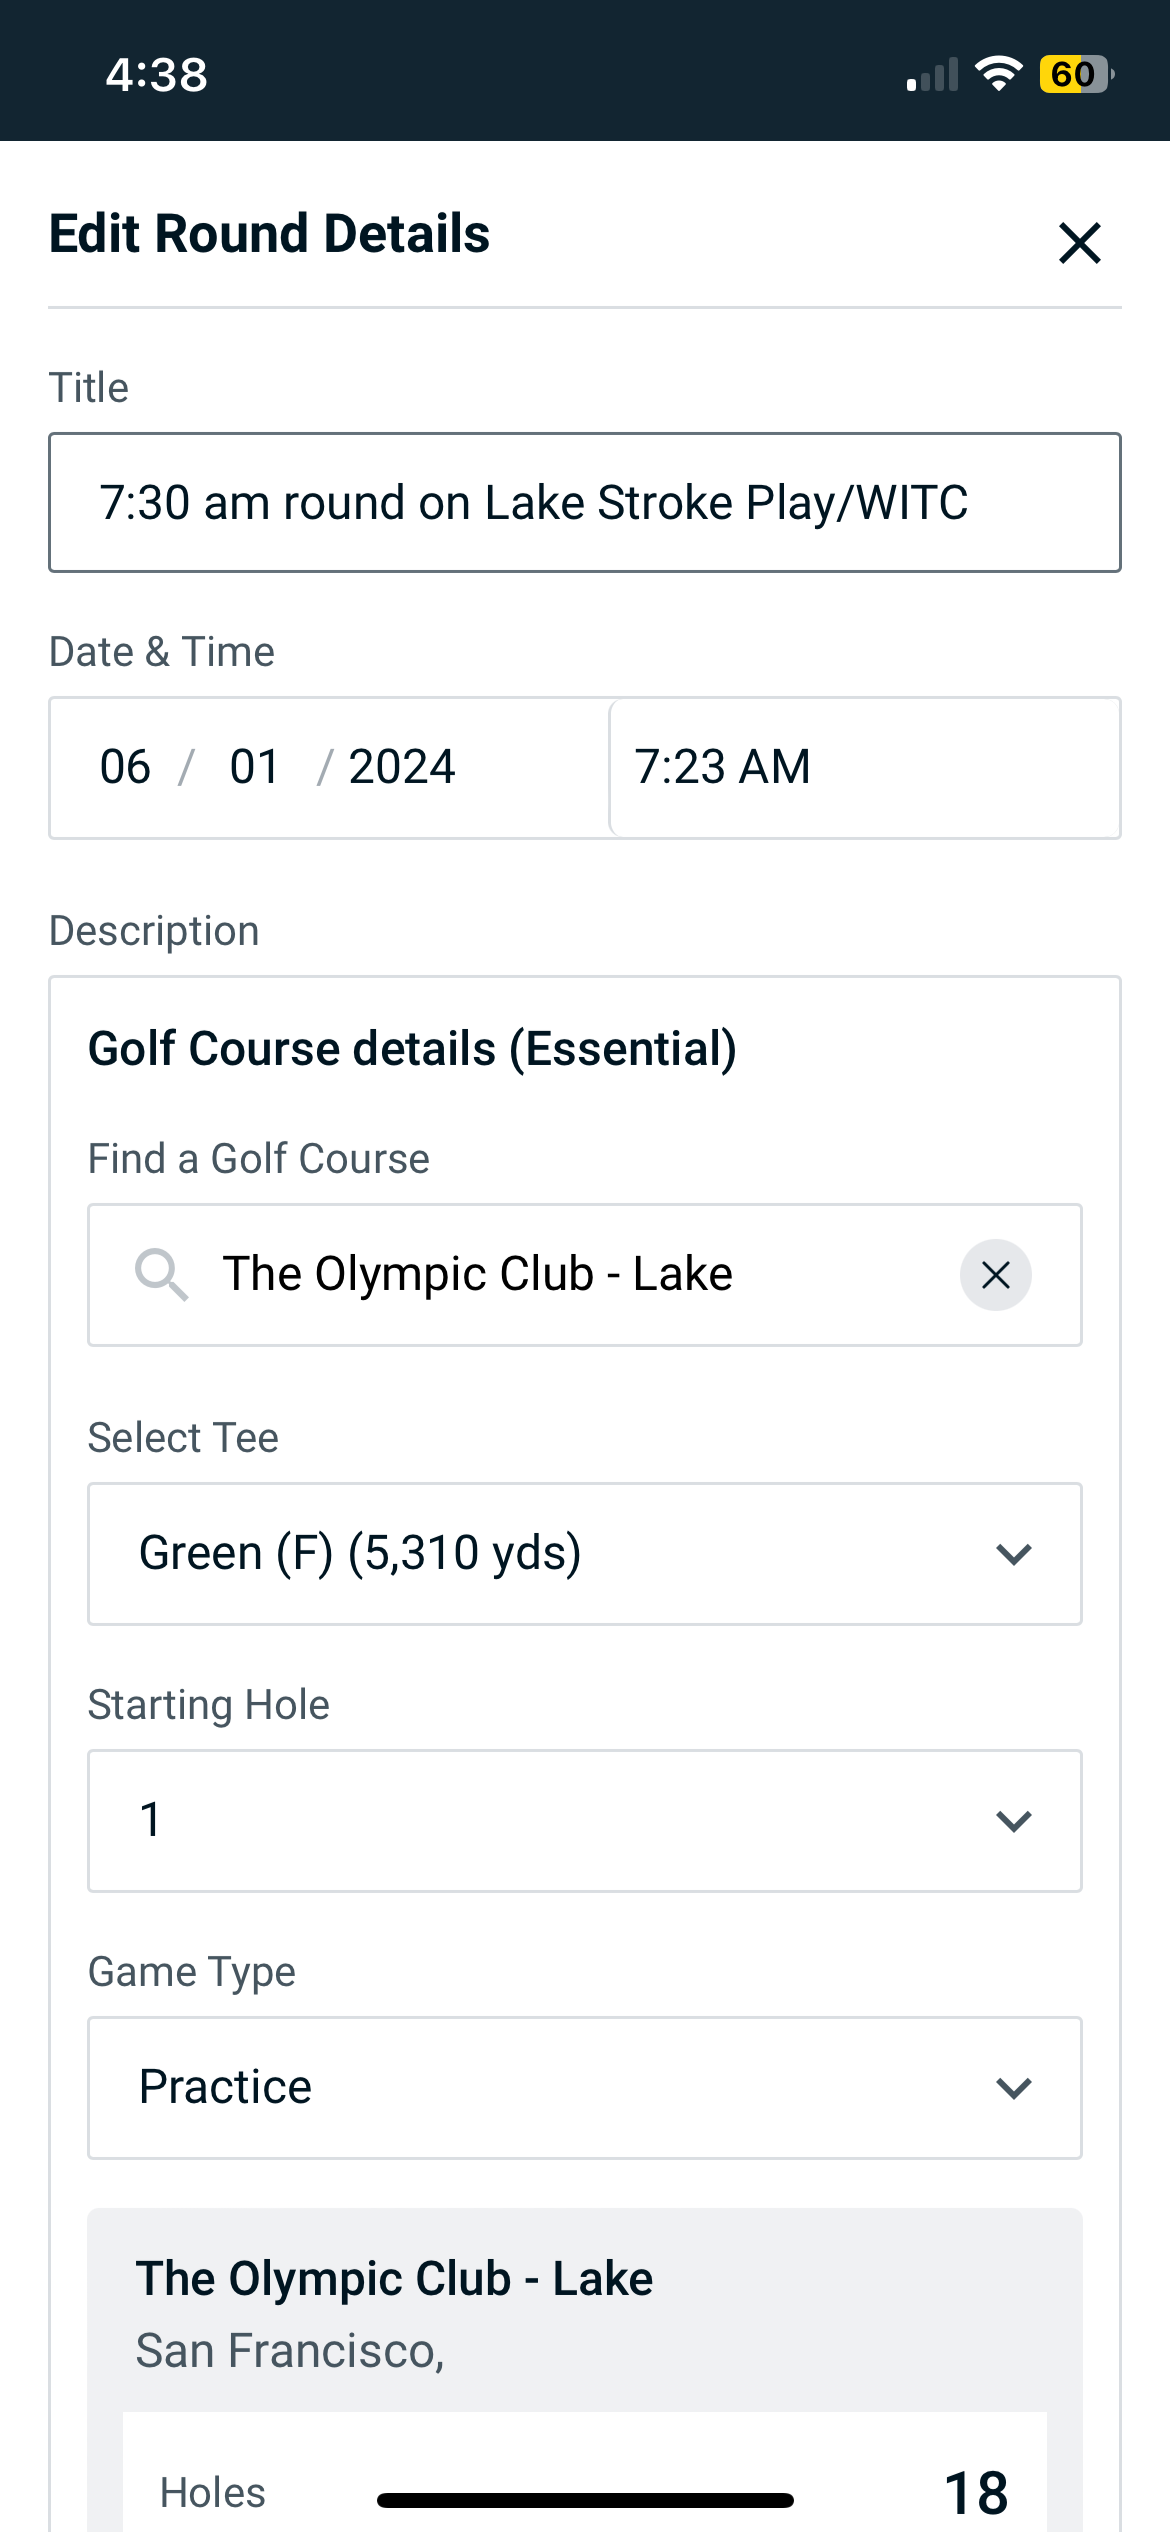Tap the cellular signal bars
The image size is (1170, 2532).
(932, 75)
